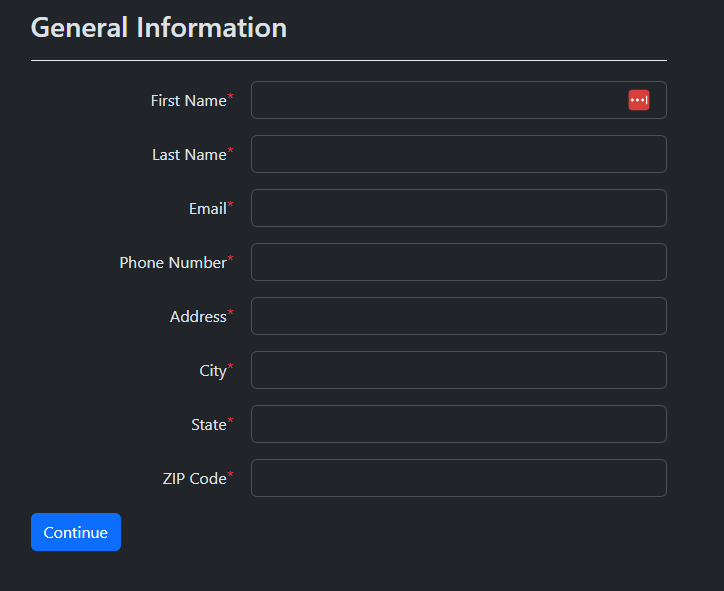Screen dimensions: 724x591
Task: Click the red password manager icon
Action: (639, 100)
